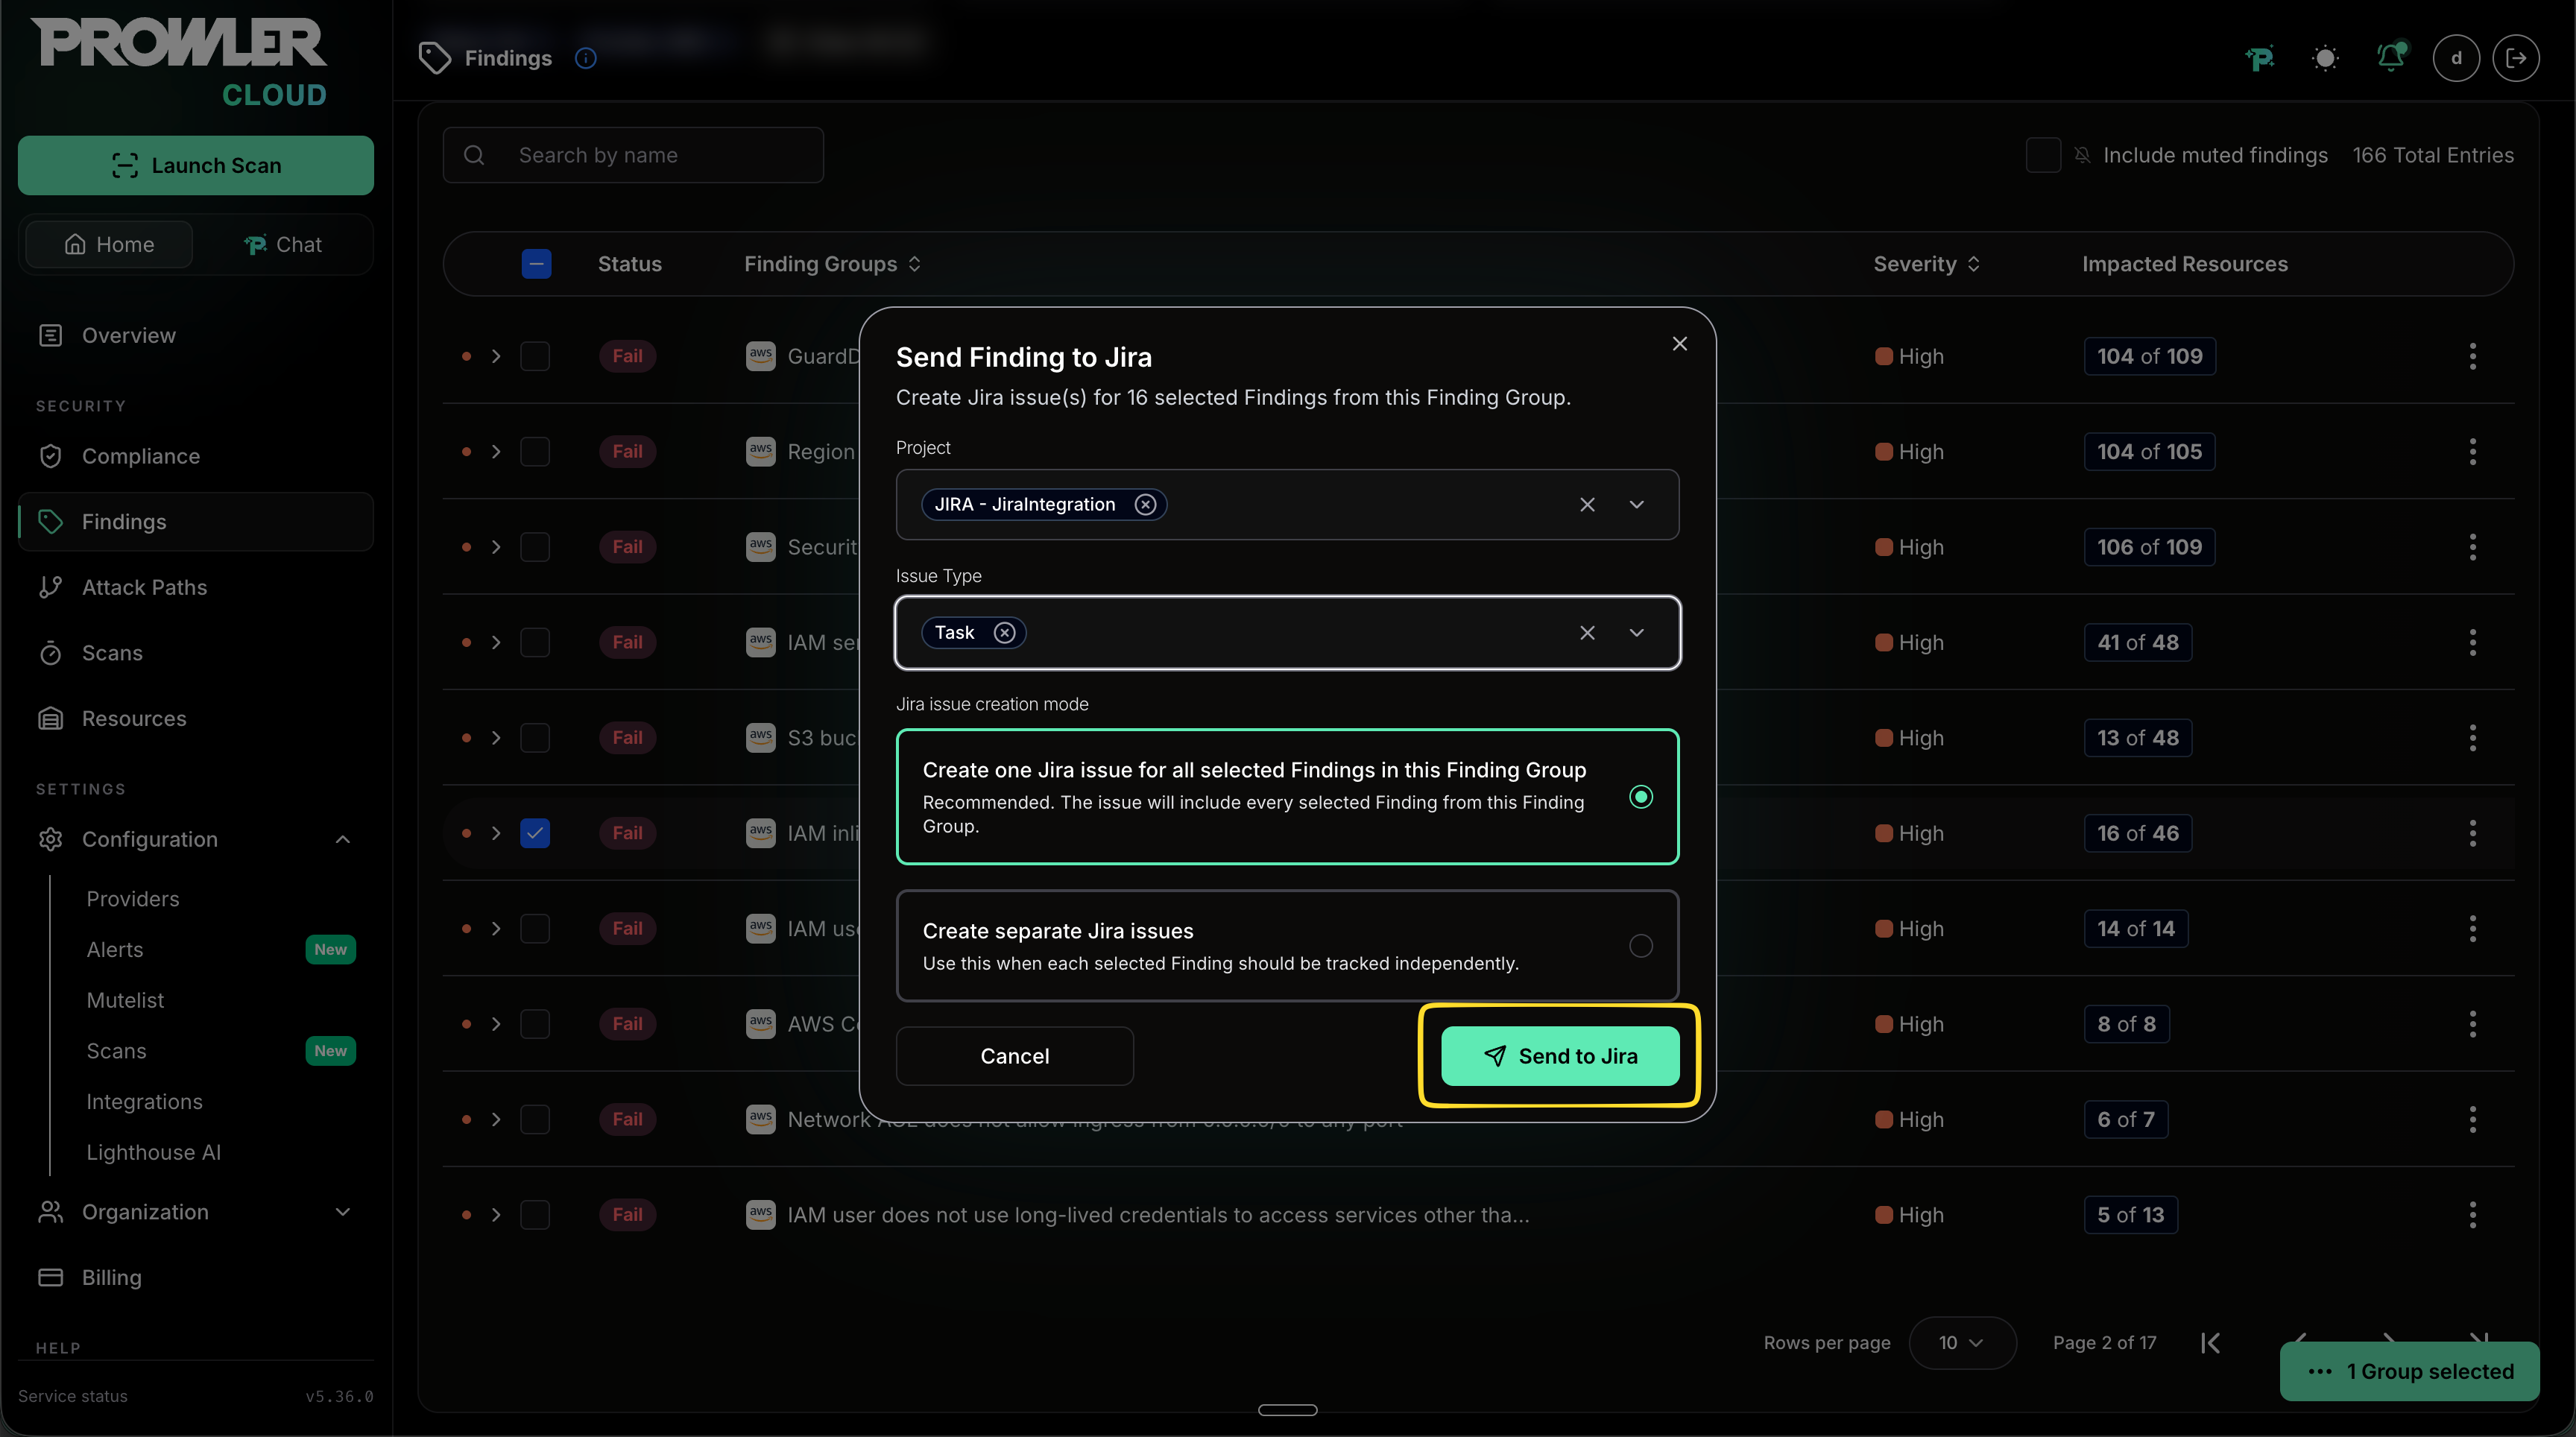Toggle the select-all header checkbox
Image resolution: width=2576 pixels, height=1437 pixels.
536,264
